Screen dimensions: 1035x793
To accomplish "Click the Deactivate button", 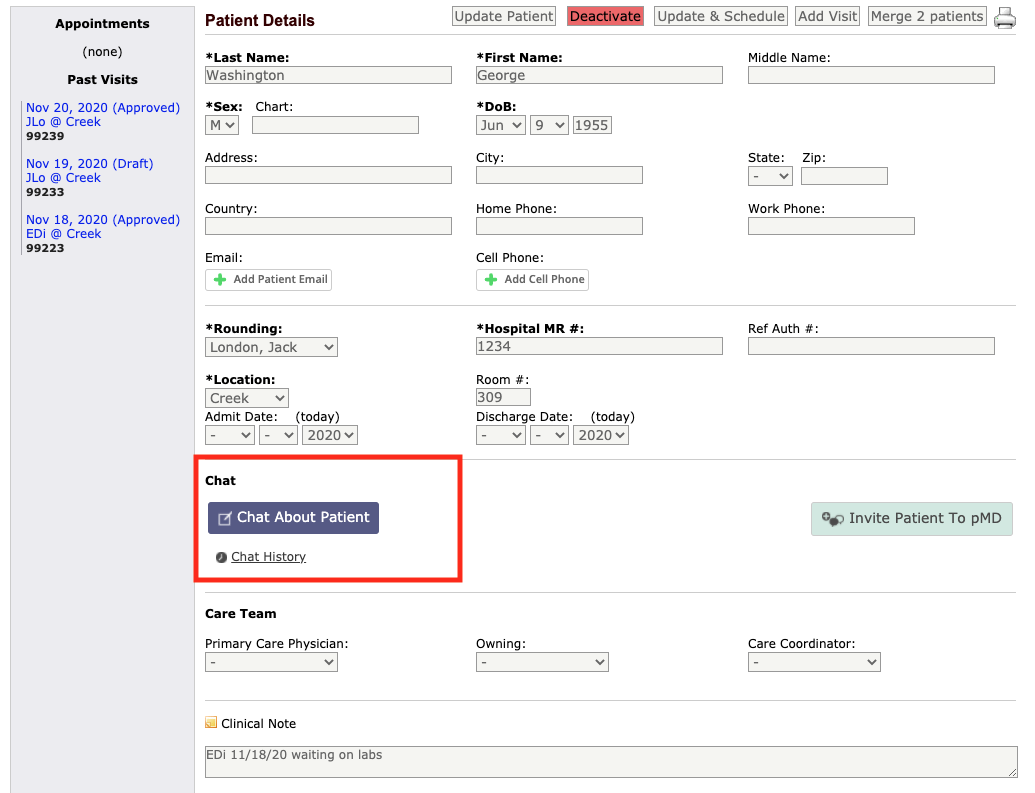I will 604,16.
